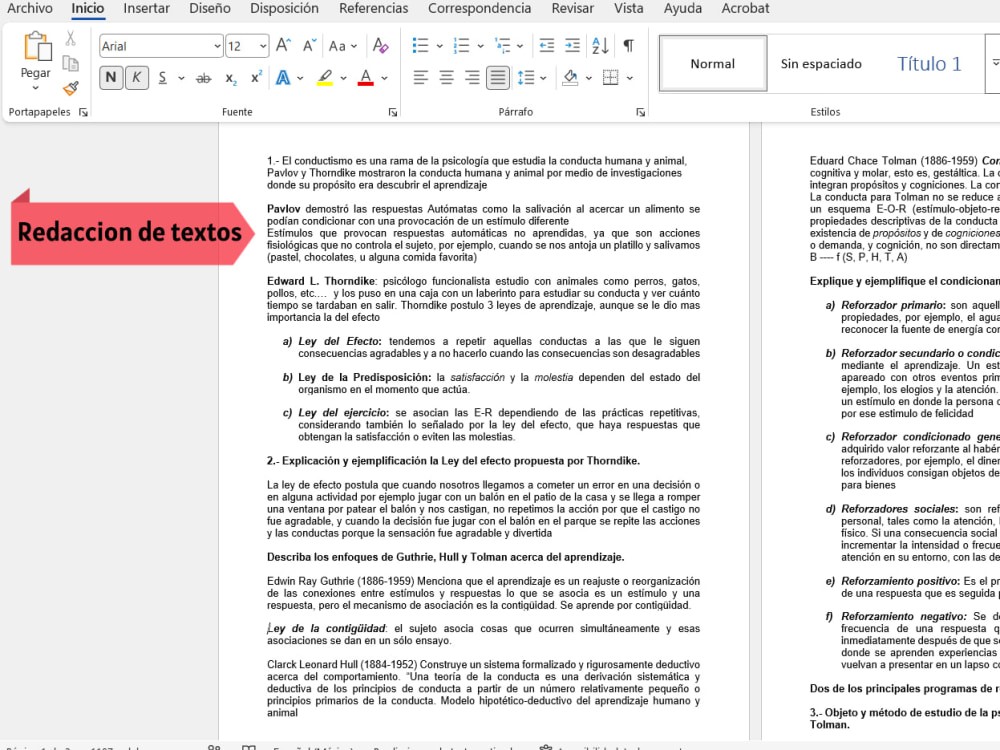Open the bullet list style dropdown arrow

tap(439, 46)
